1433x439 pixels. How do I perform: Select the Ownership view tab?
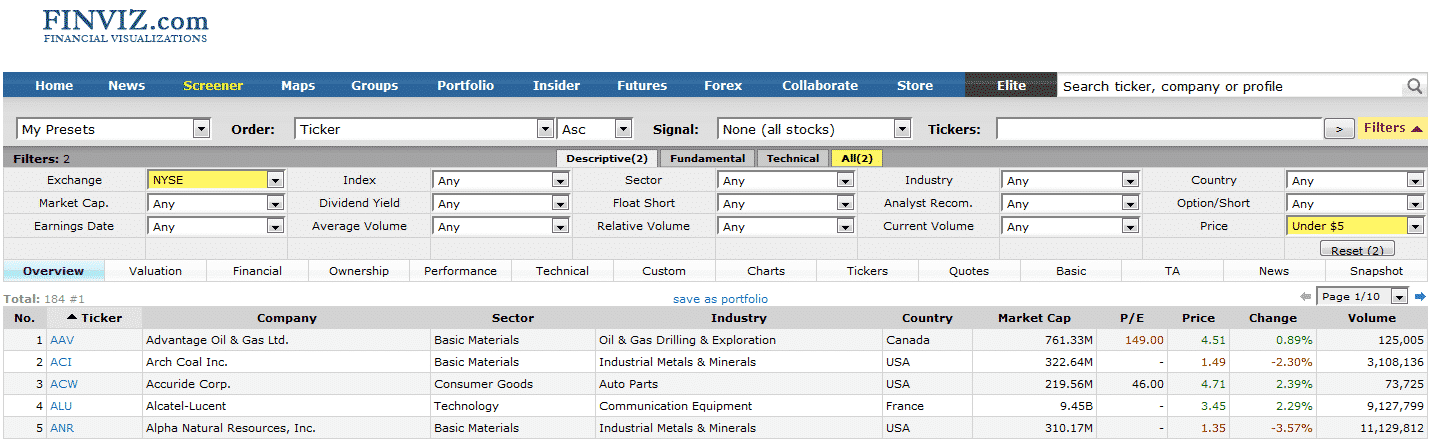click(x=359, y=271)
